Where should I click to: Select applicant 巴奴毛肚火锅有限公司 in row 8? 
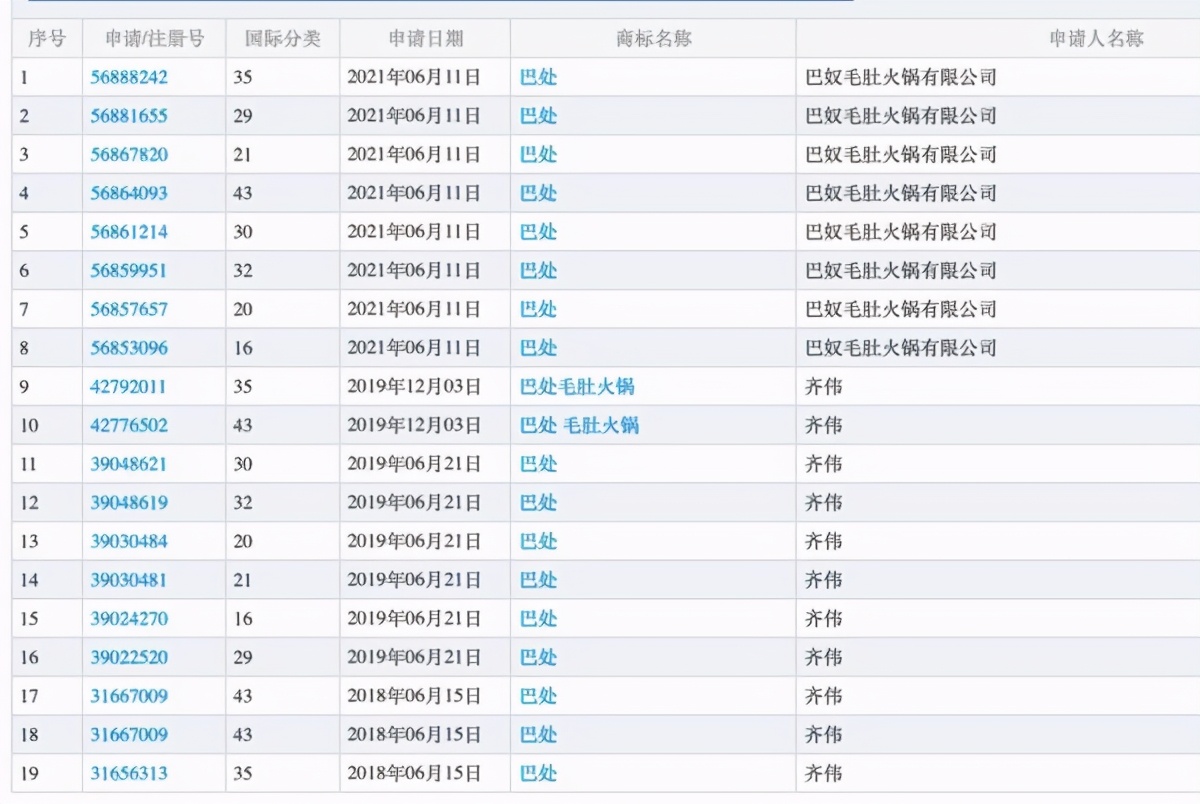tap(901, 348)
